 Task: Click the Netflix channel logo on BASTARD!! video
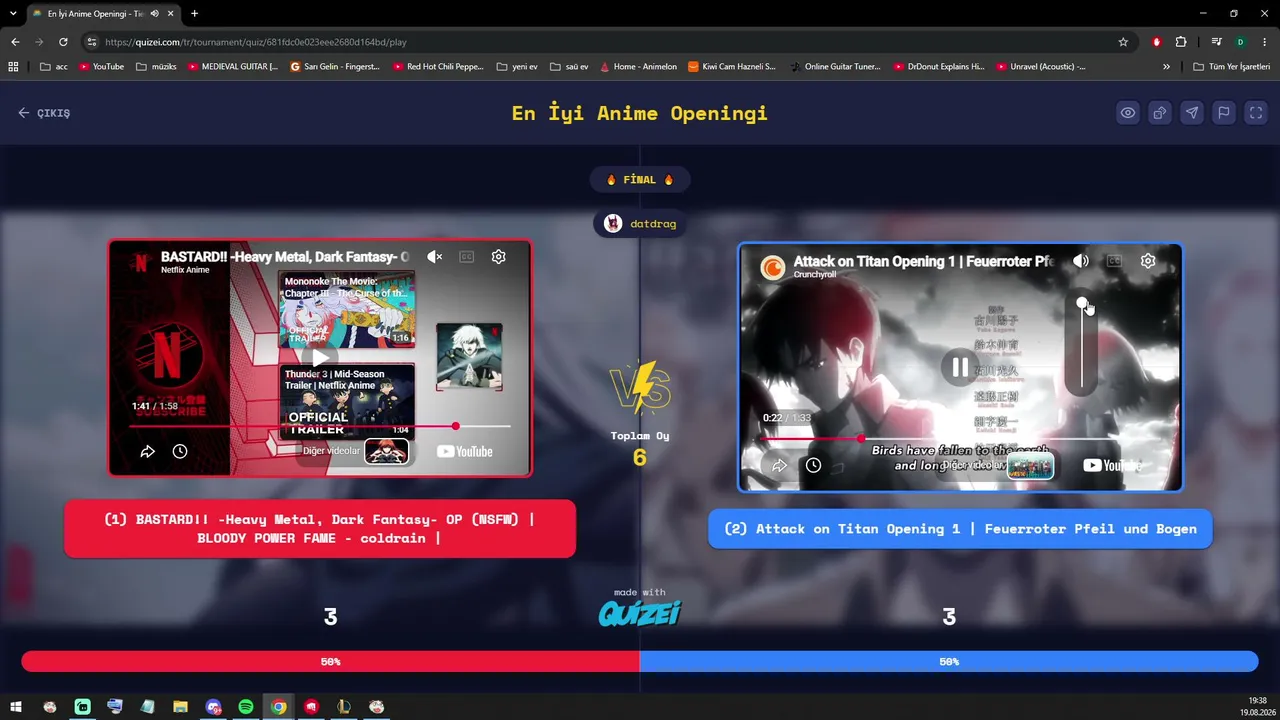141,262
